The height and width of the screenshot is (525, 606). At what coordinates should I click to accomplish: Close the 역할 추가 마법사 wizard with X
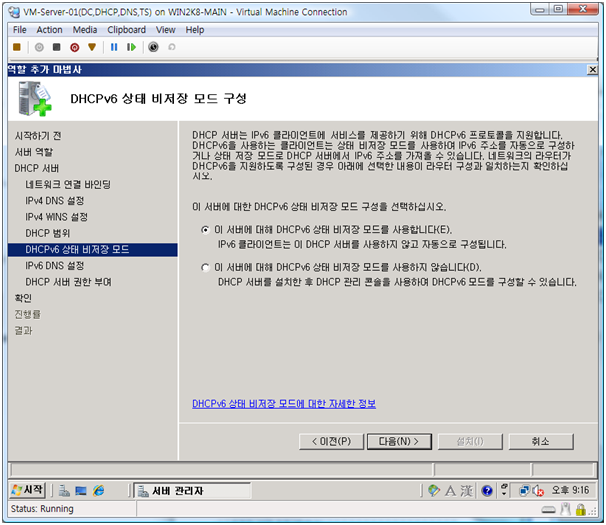click(x=592, y=70)
